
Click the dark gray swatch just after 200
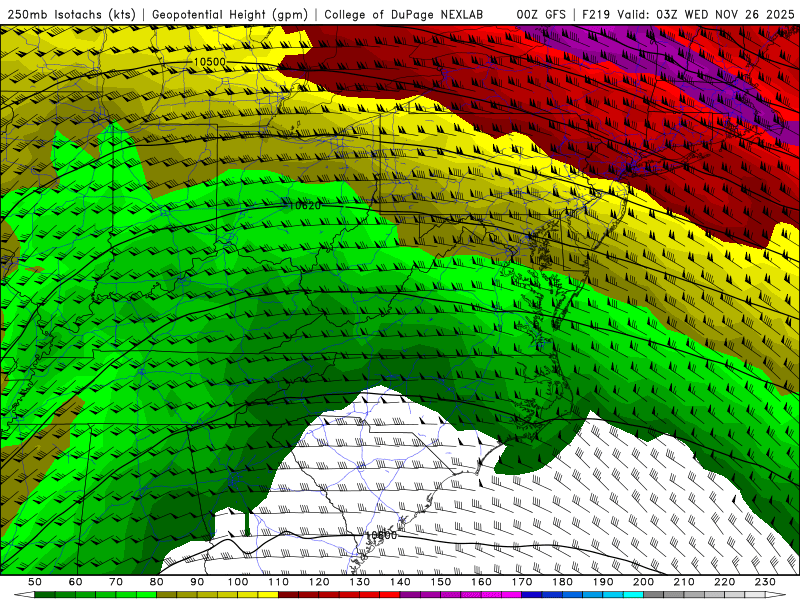653,595
